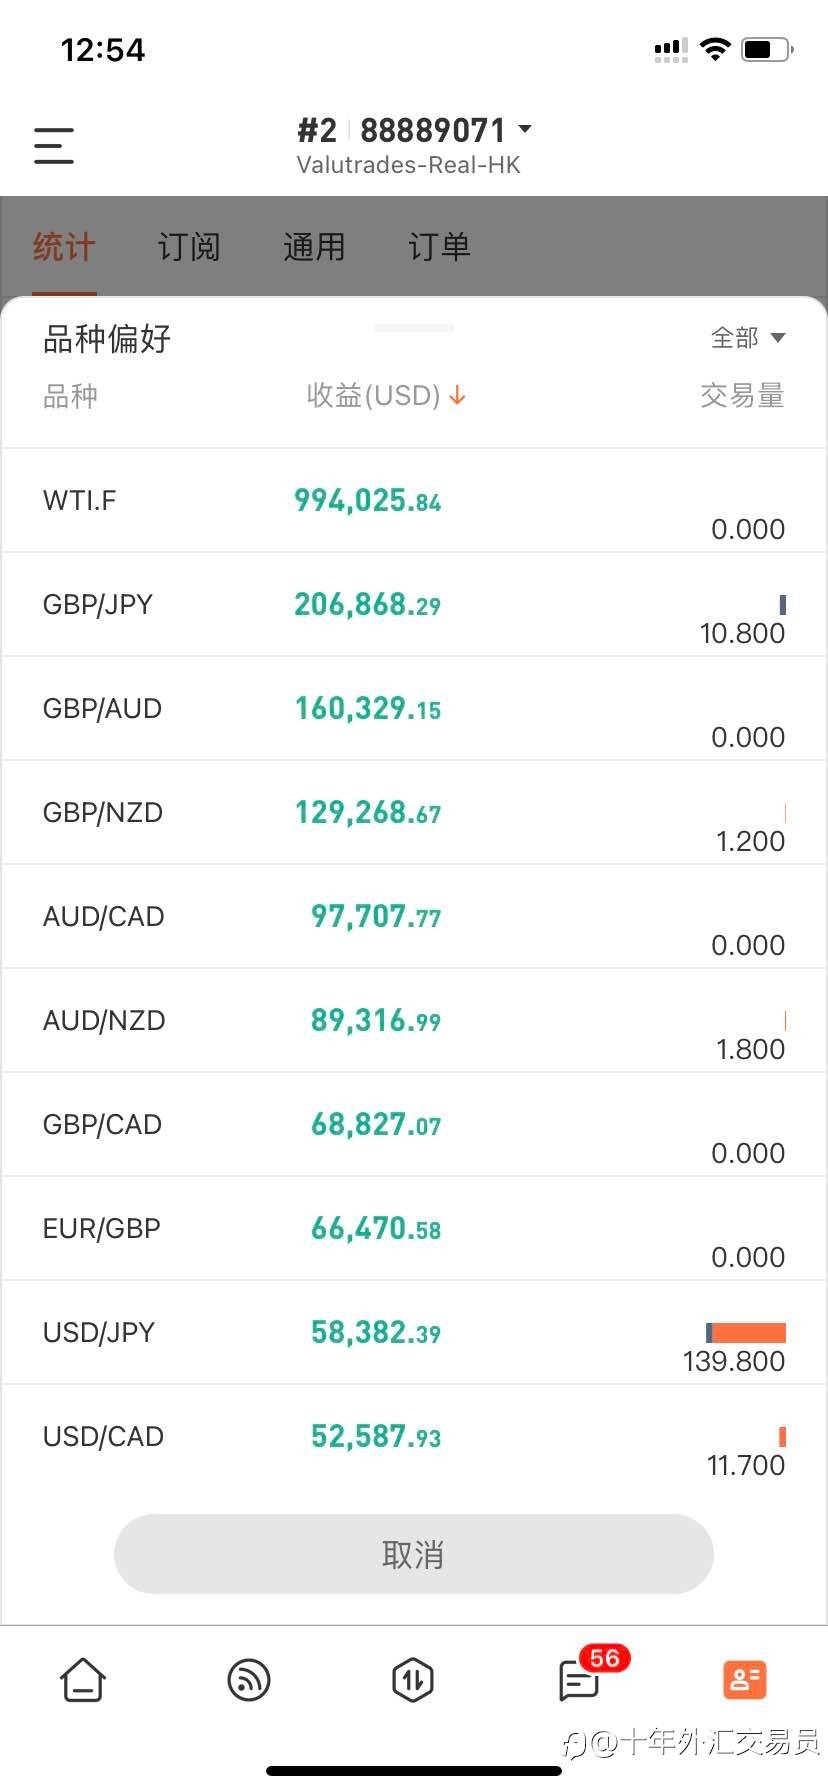Switch to the 订阅 tab
828x1792 pixels.
[x=189, y=247]
